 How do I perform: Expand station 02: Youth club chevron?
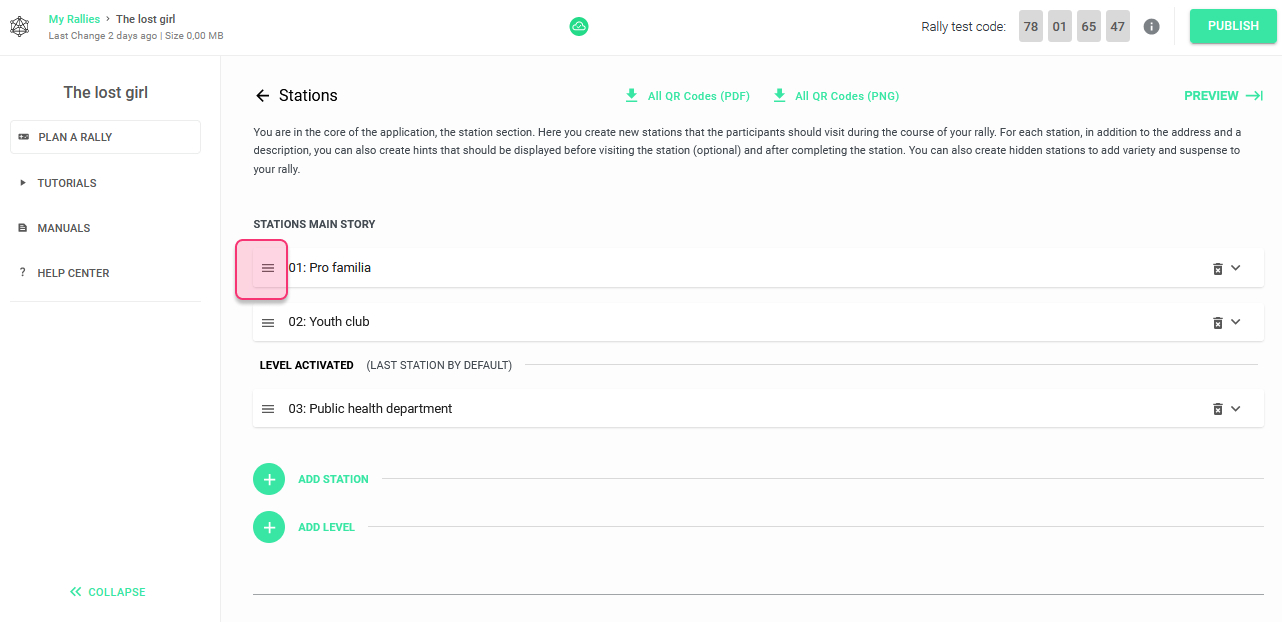[1236, 322]
